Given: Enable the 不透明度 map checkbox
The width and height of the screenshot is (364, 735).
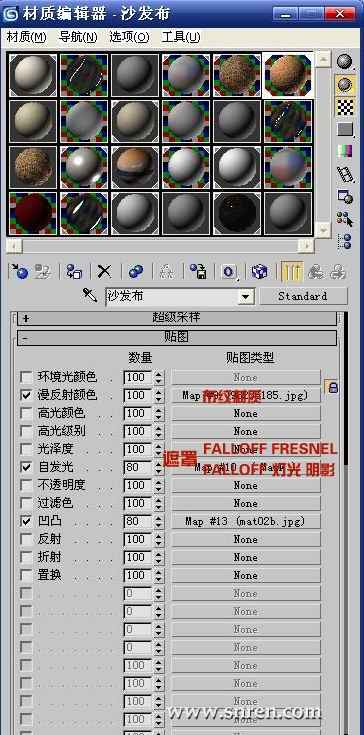Looking at the screenshot, I should point(26,485).
